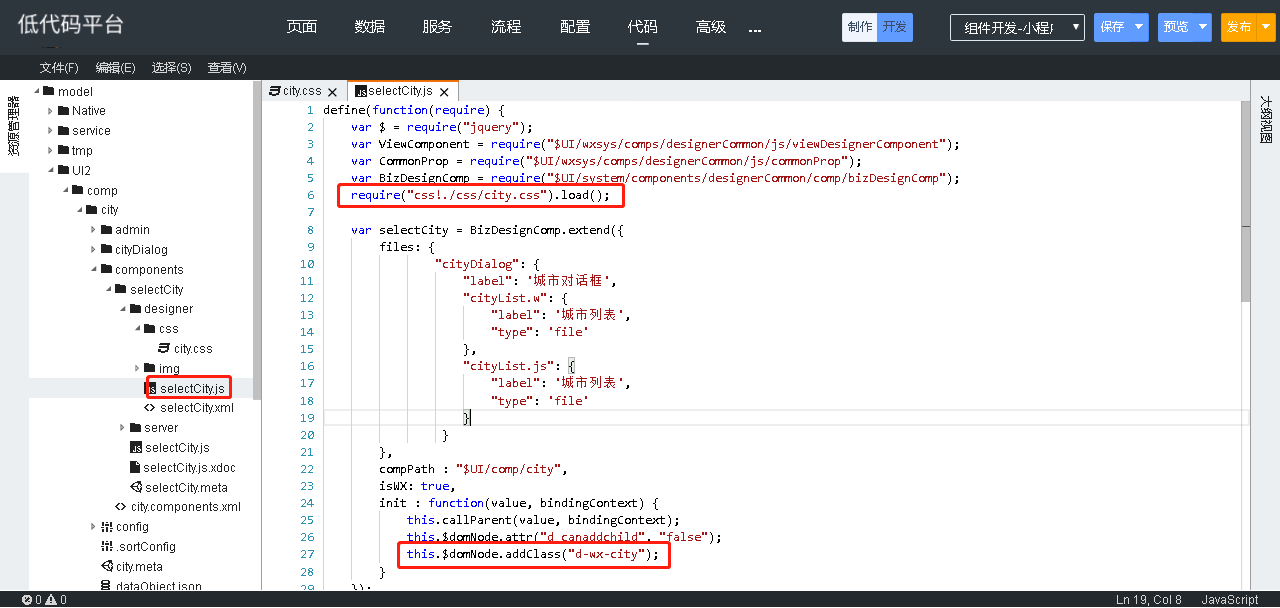Open the 保存 dropdown arrow
The image size is (1280, 608).
[1139, 28]
